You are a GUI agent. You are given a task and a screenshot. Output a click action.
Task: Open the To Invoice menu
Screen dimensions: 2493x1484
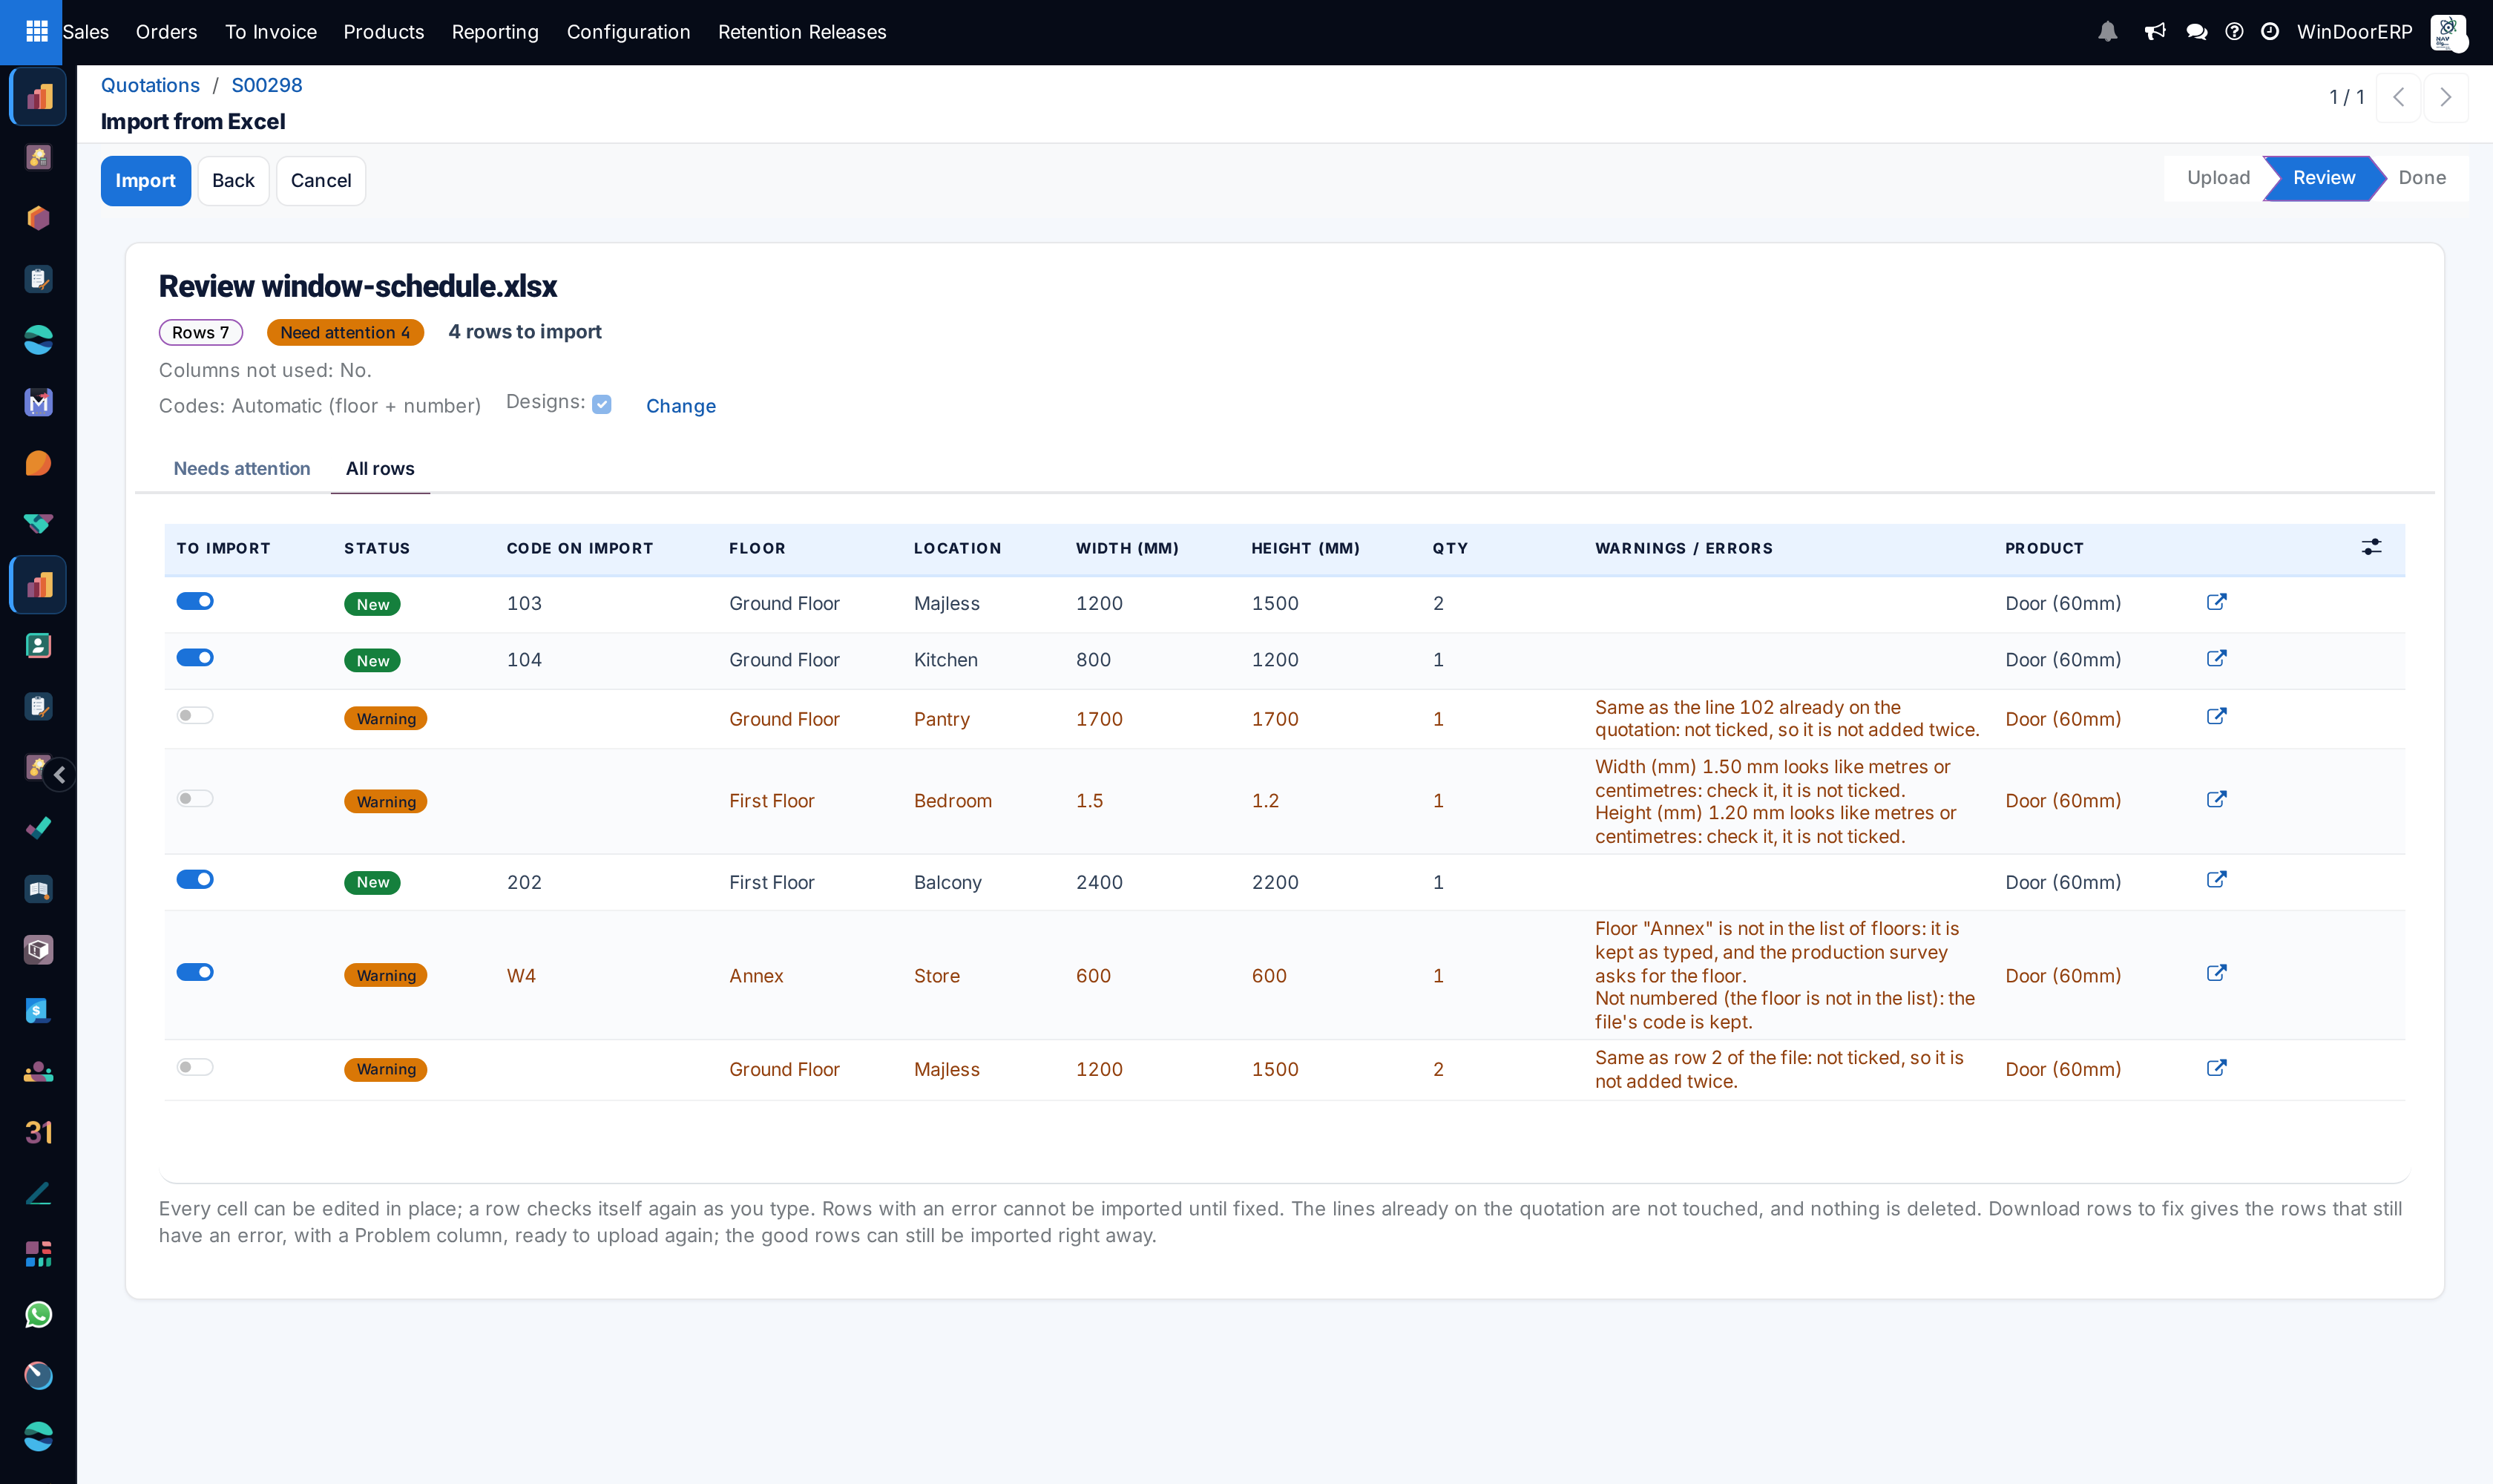(270, 32)
